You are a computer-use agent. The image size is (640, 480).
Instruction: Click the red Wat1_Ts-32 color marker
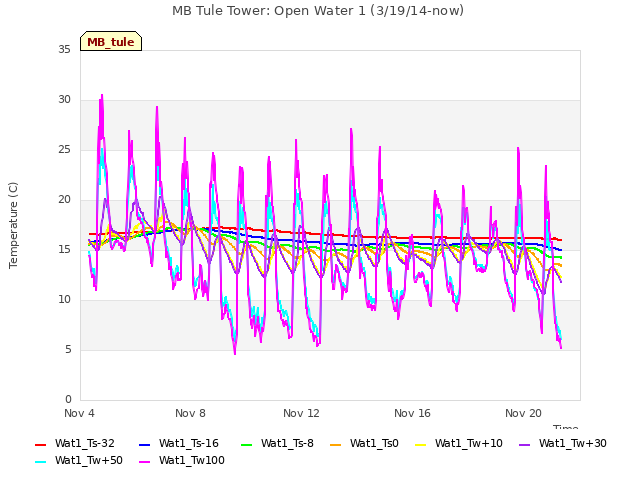click(40, 444)
